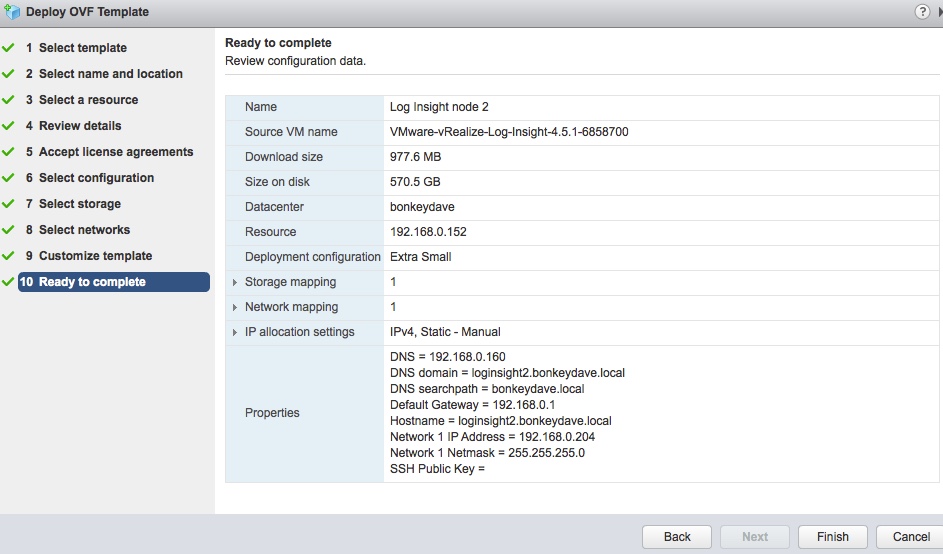Click the disabled Next button
This screenshot has height=554, width=943.
755,537
